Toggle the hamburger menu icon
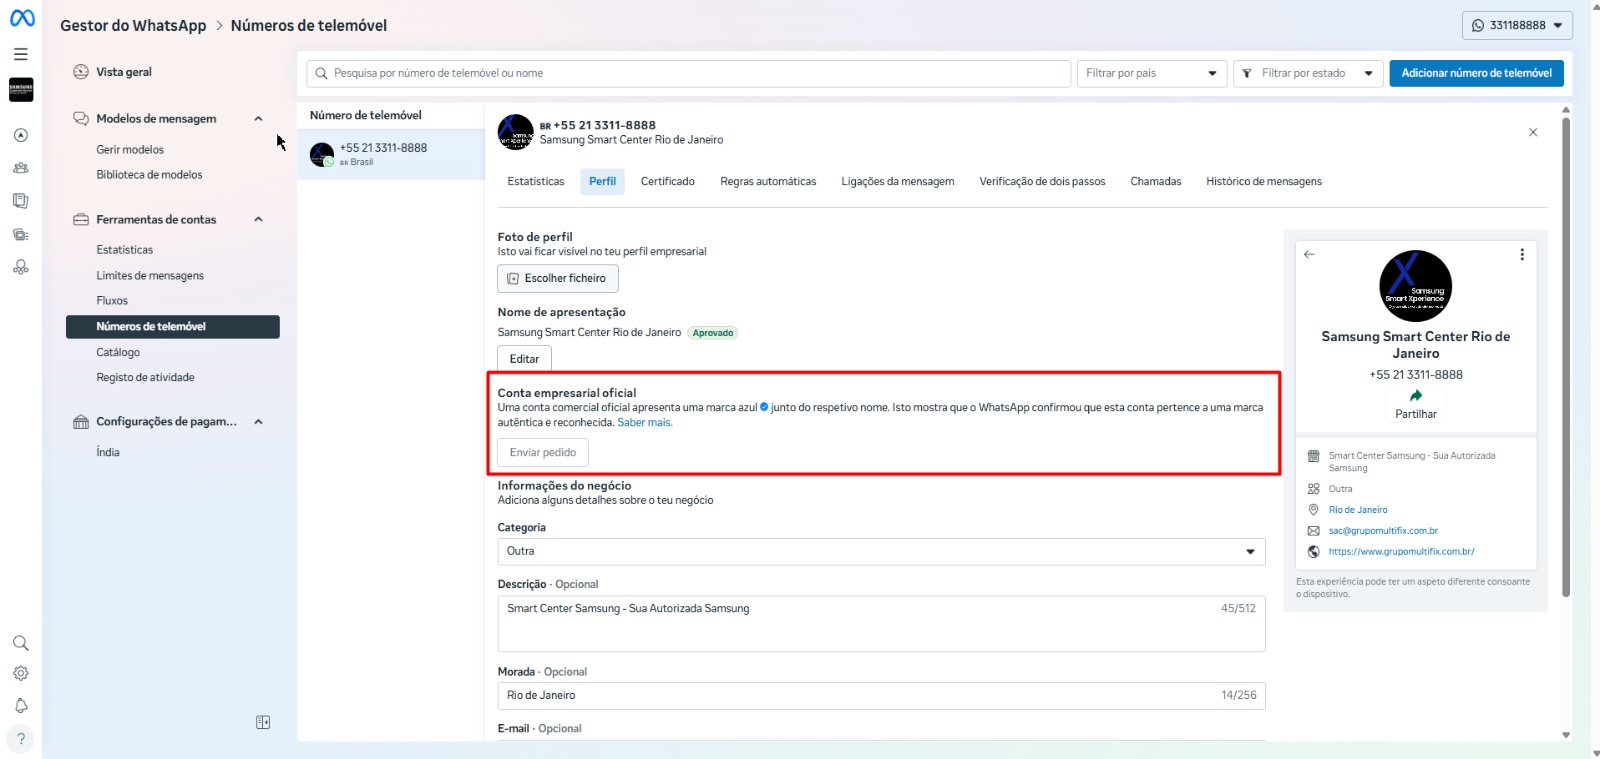The image size is (1600, 759). pos(21,54)
